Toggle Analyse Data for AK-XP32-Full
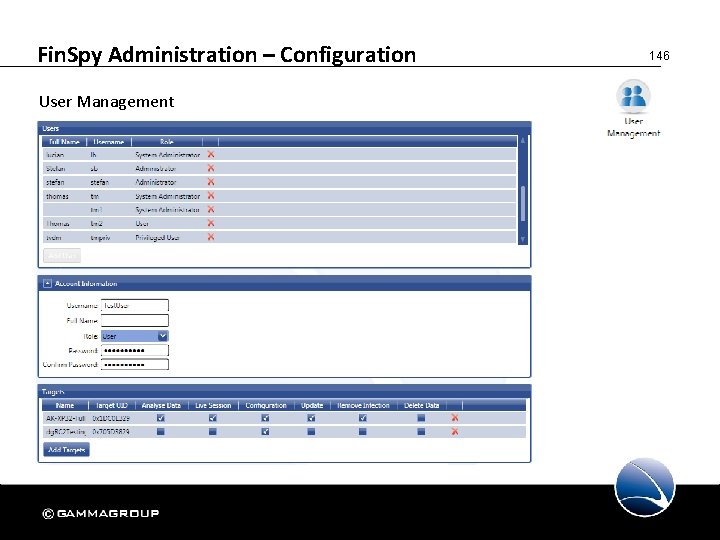Screen dimensions: 720x540 (x=161, y=418)
